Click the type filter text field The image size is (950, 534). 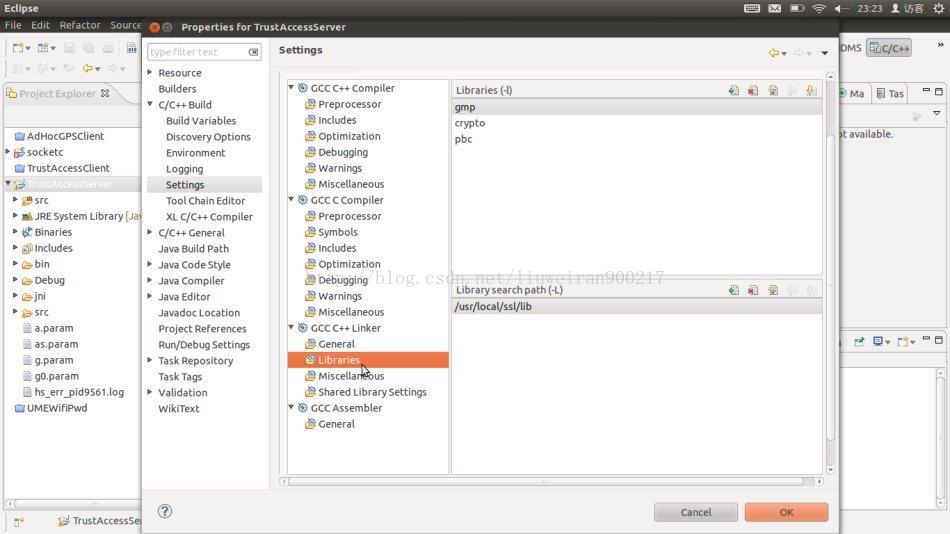tap(198, 52)
